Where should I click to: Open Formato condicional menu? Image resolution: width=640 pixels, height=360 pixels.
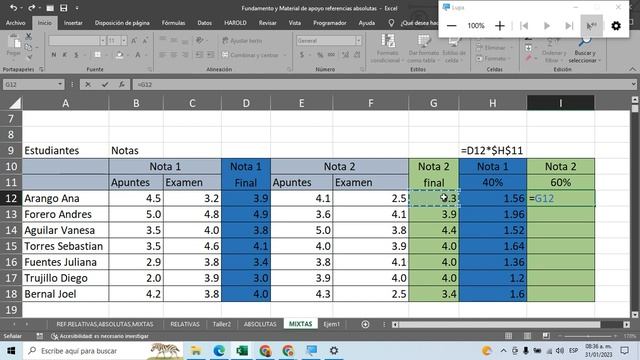click(x=387, y=49)
